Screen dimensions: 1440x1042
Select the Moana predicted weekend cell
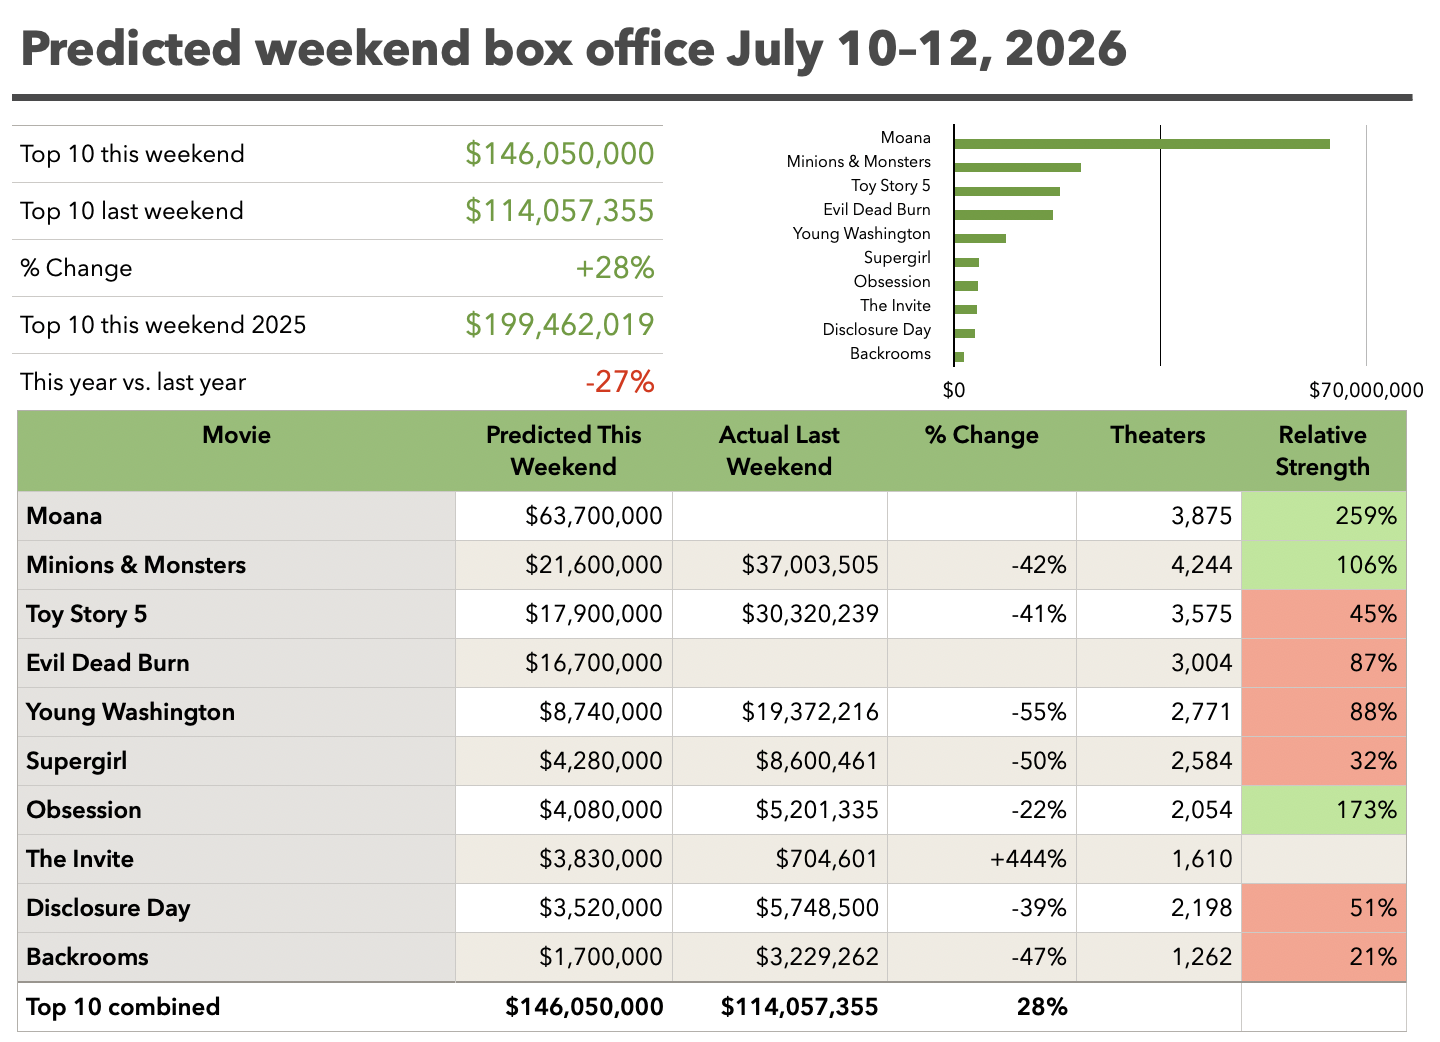(x=564, y=516)
